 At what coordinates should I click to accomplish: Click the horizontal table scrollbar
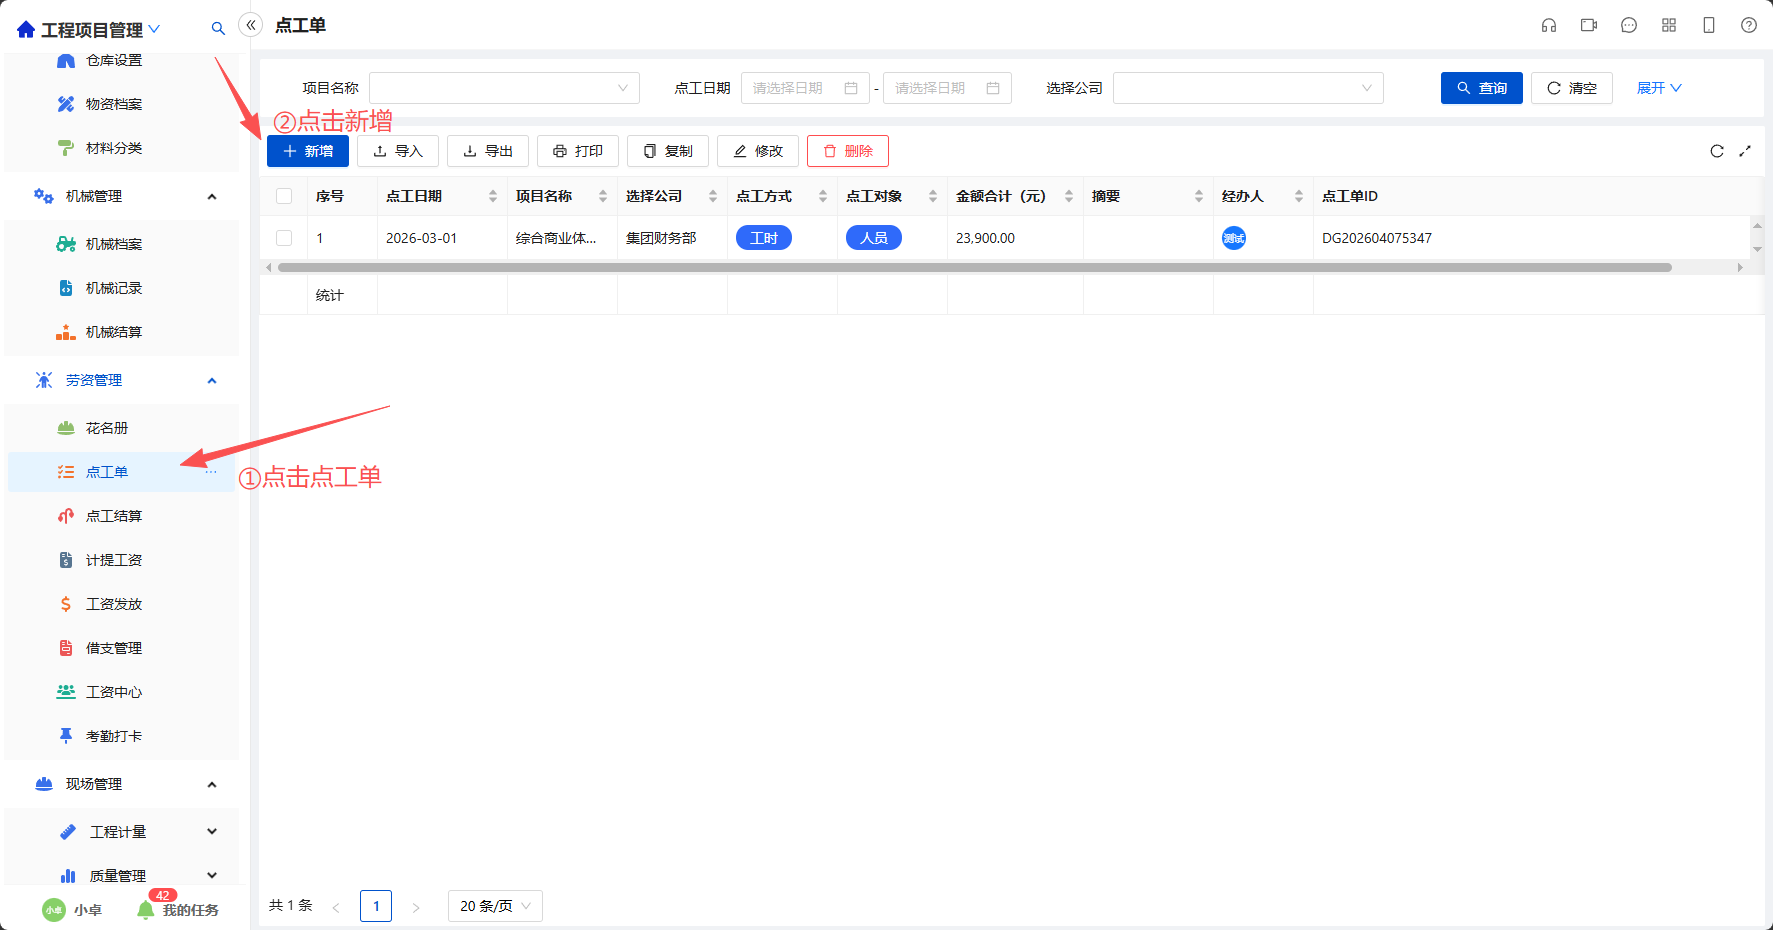[974, 267]
